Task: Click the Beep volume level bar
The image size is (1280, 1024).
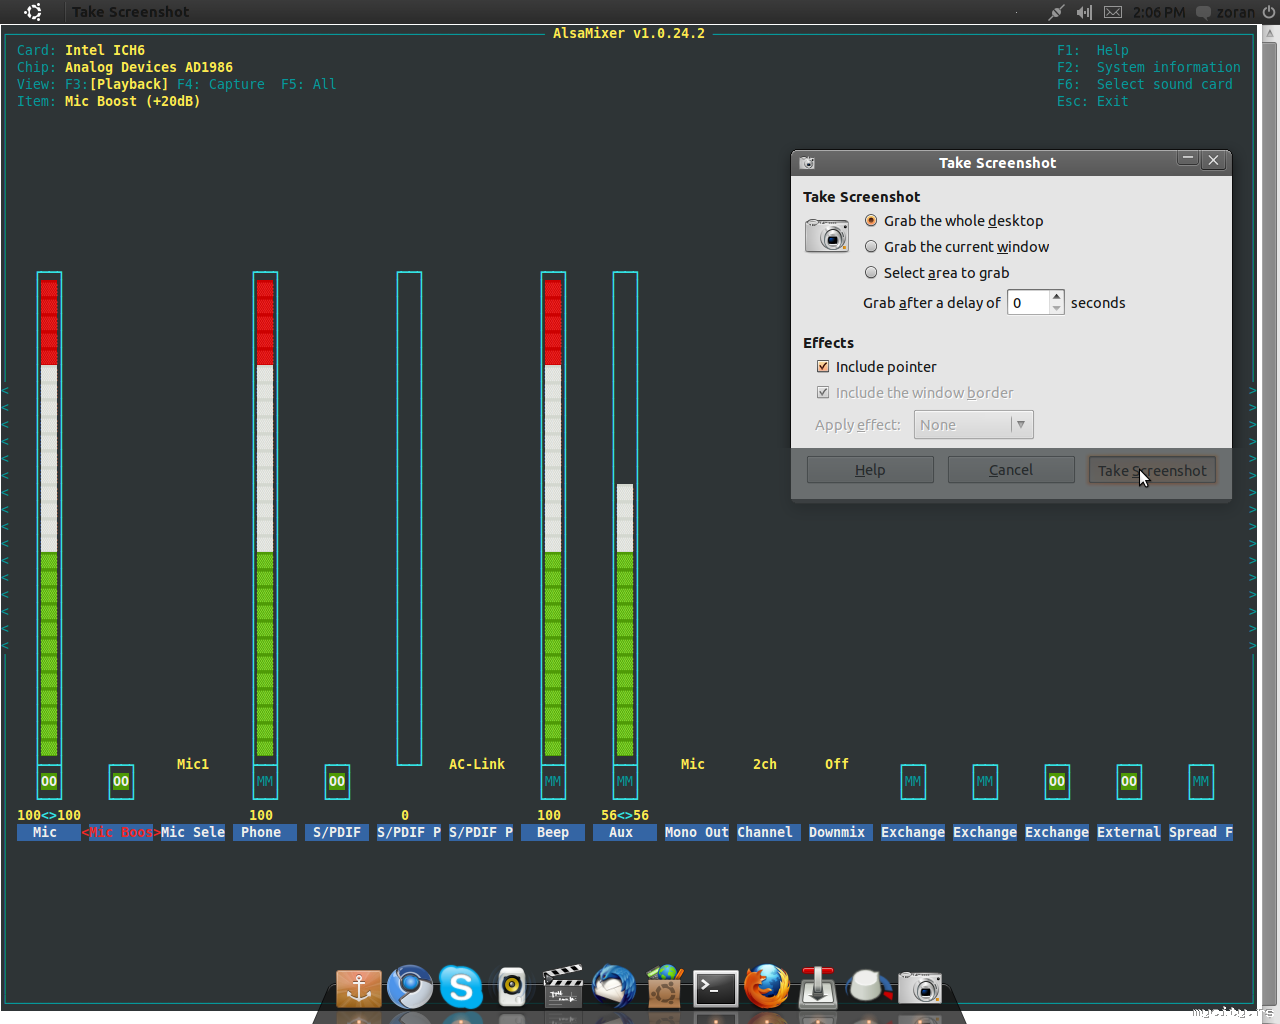Action: pos(553,518)
